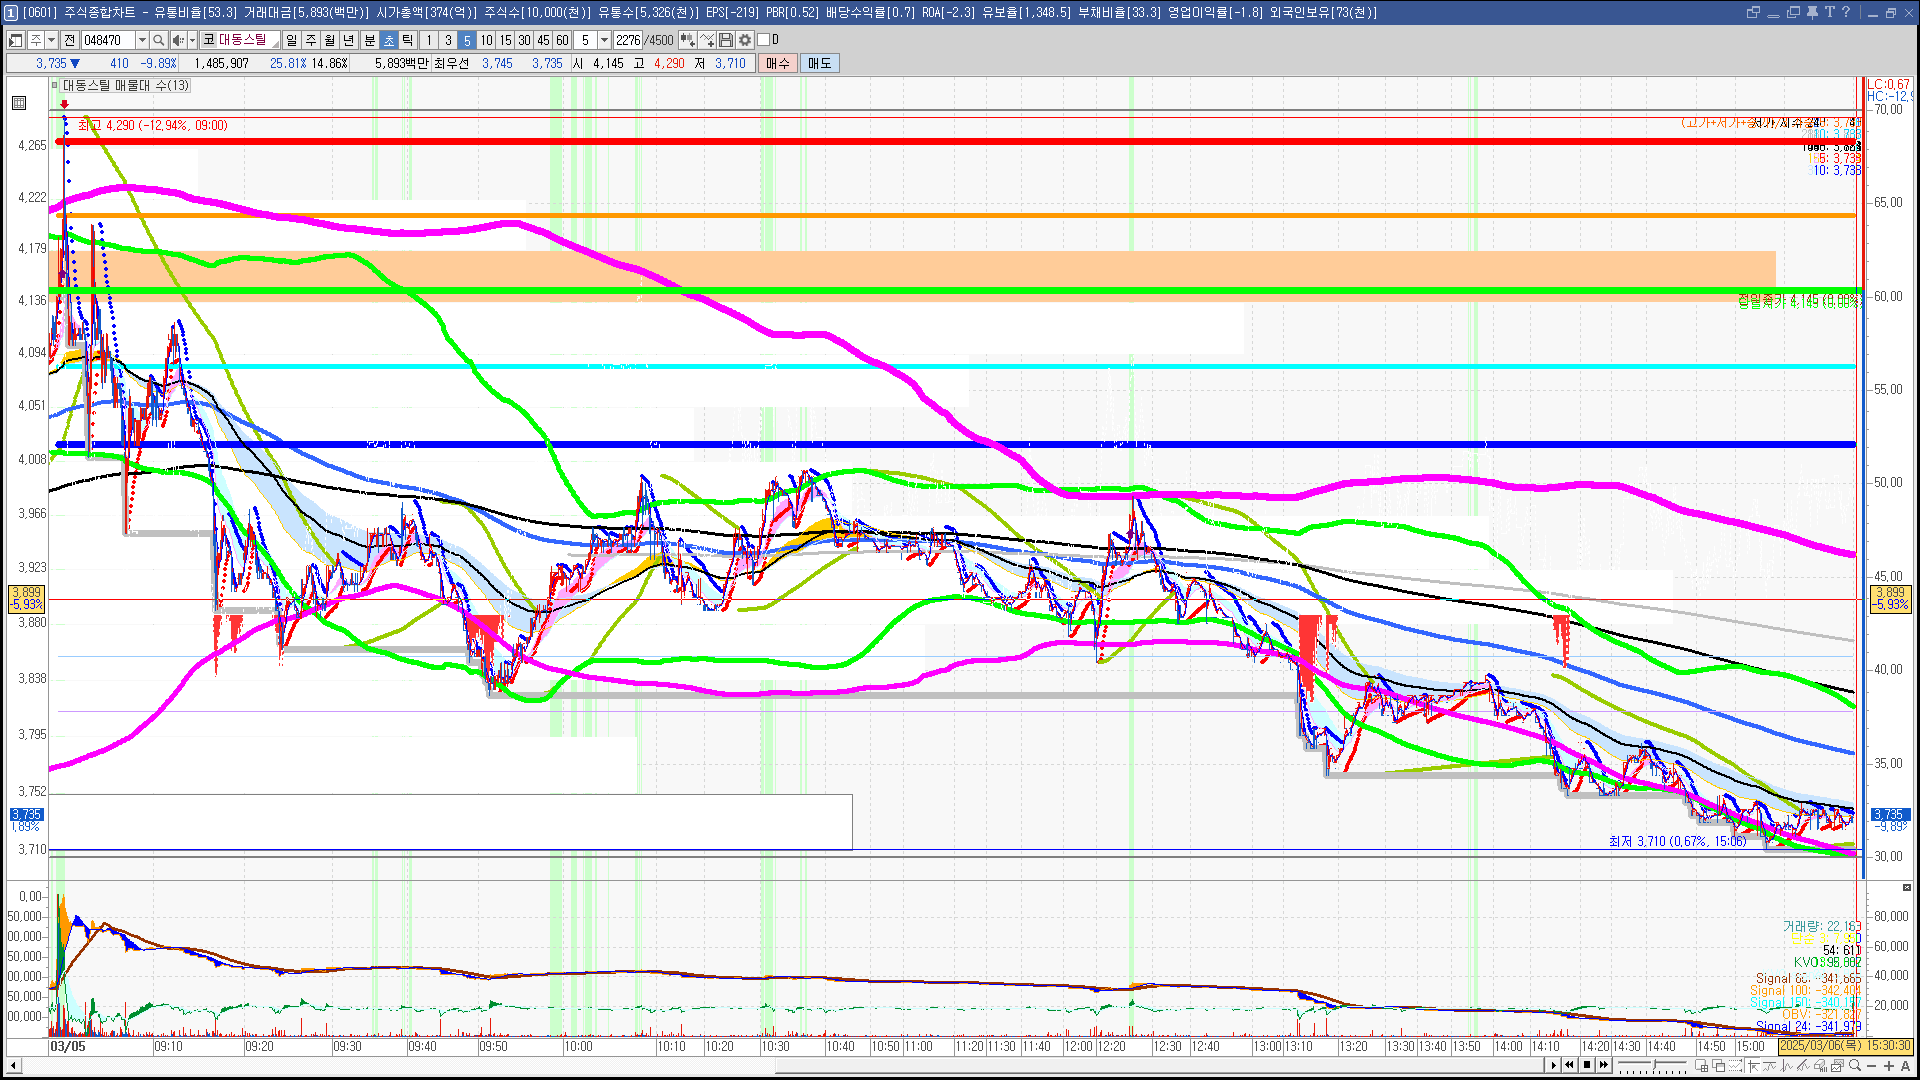Click the data grid icon left of chart

click(19, 103)
